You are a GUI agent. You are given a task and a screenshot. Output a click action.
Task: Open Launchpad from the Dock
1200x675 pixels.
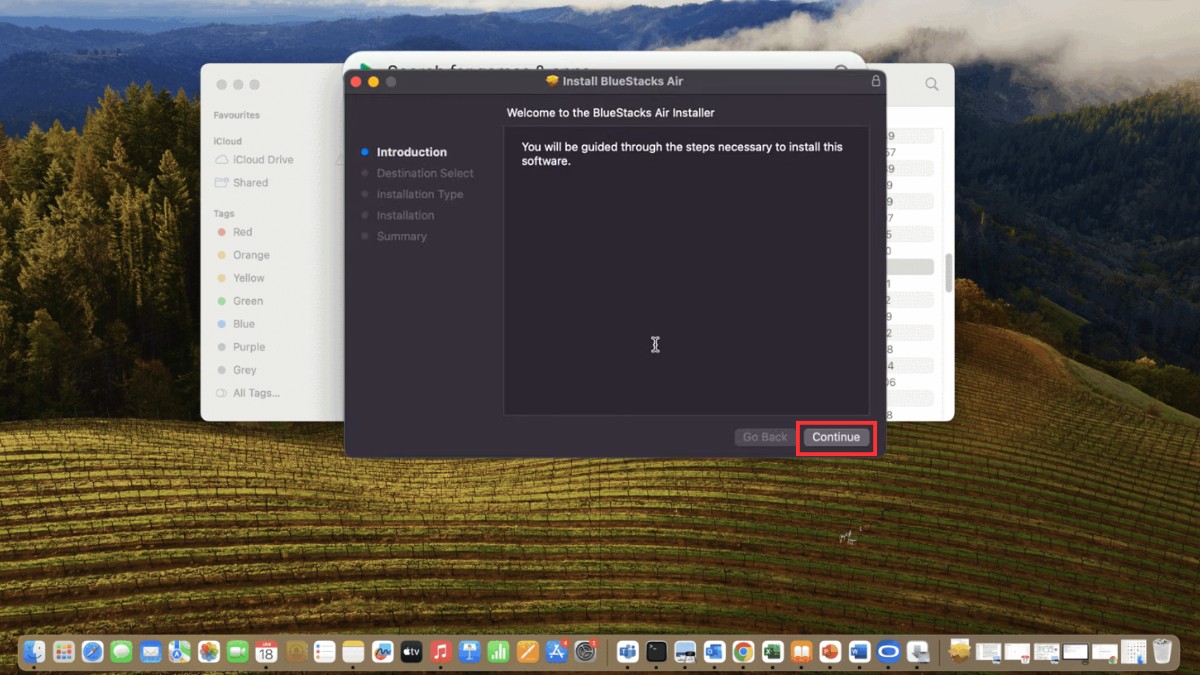[x=64, y=652]
